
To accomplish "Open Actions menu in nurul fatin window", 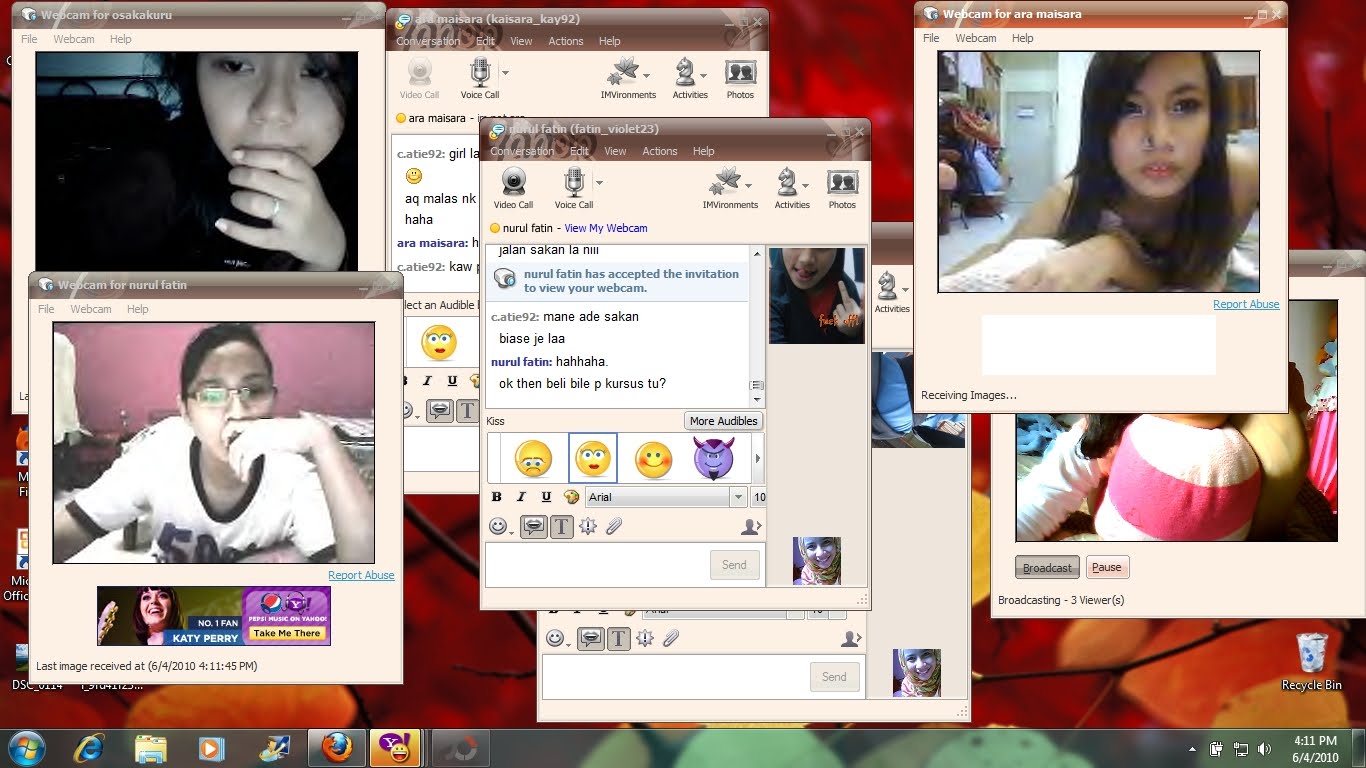I will (x=659, y=151).
